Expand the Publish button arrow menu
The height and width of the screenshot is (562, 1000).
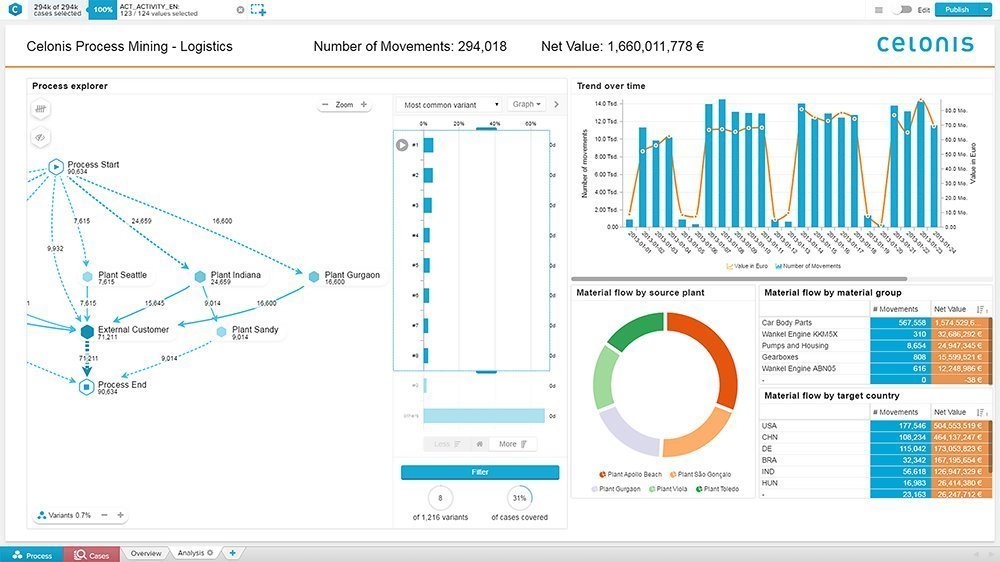985,10
